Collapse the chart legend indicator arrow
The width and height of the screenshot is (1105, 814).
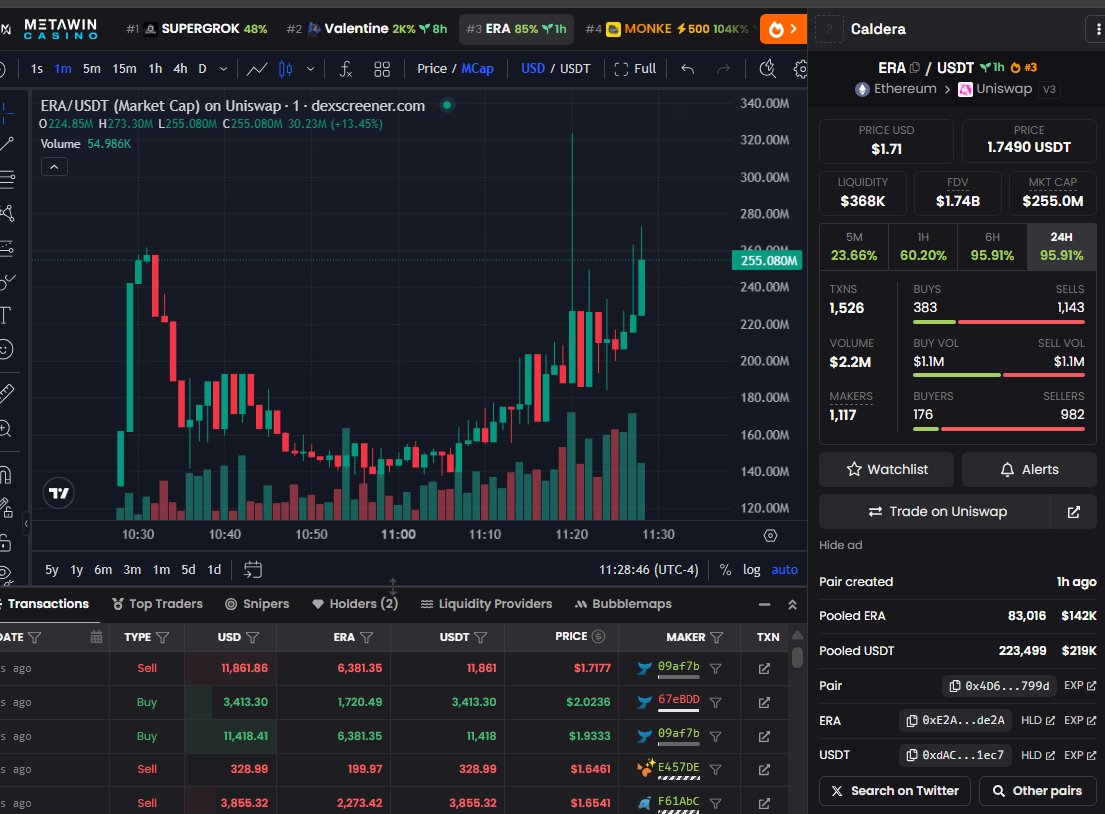54,167
